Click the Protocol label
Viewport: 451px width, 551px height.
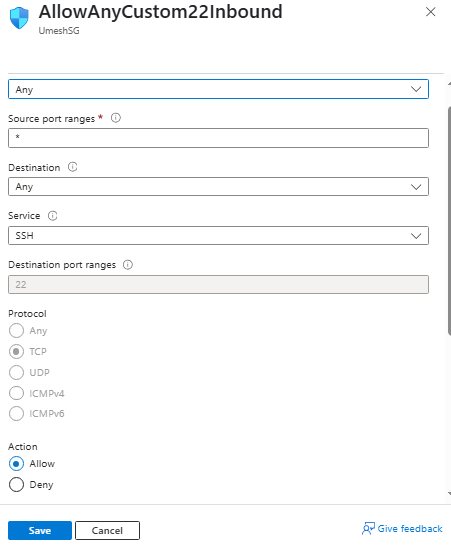[x=27, y=313]
